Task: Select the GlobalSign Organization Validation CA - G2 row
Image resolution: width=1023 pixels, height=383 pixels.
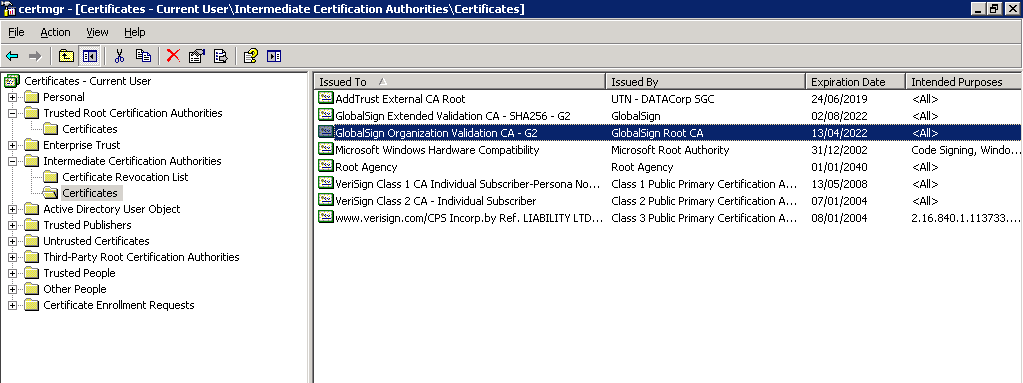Action: tap(667, 132)
